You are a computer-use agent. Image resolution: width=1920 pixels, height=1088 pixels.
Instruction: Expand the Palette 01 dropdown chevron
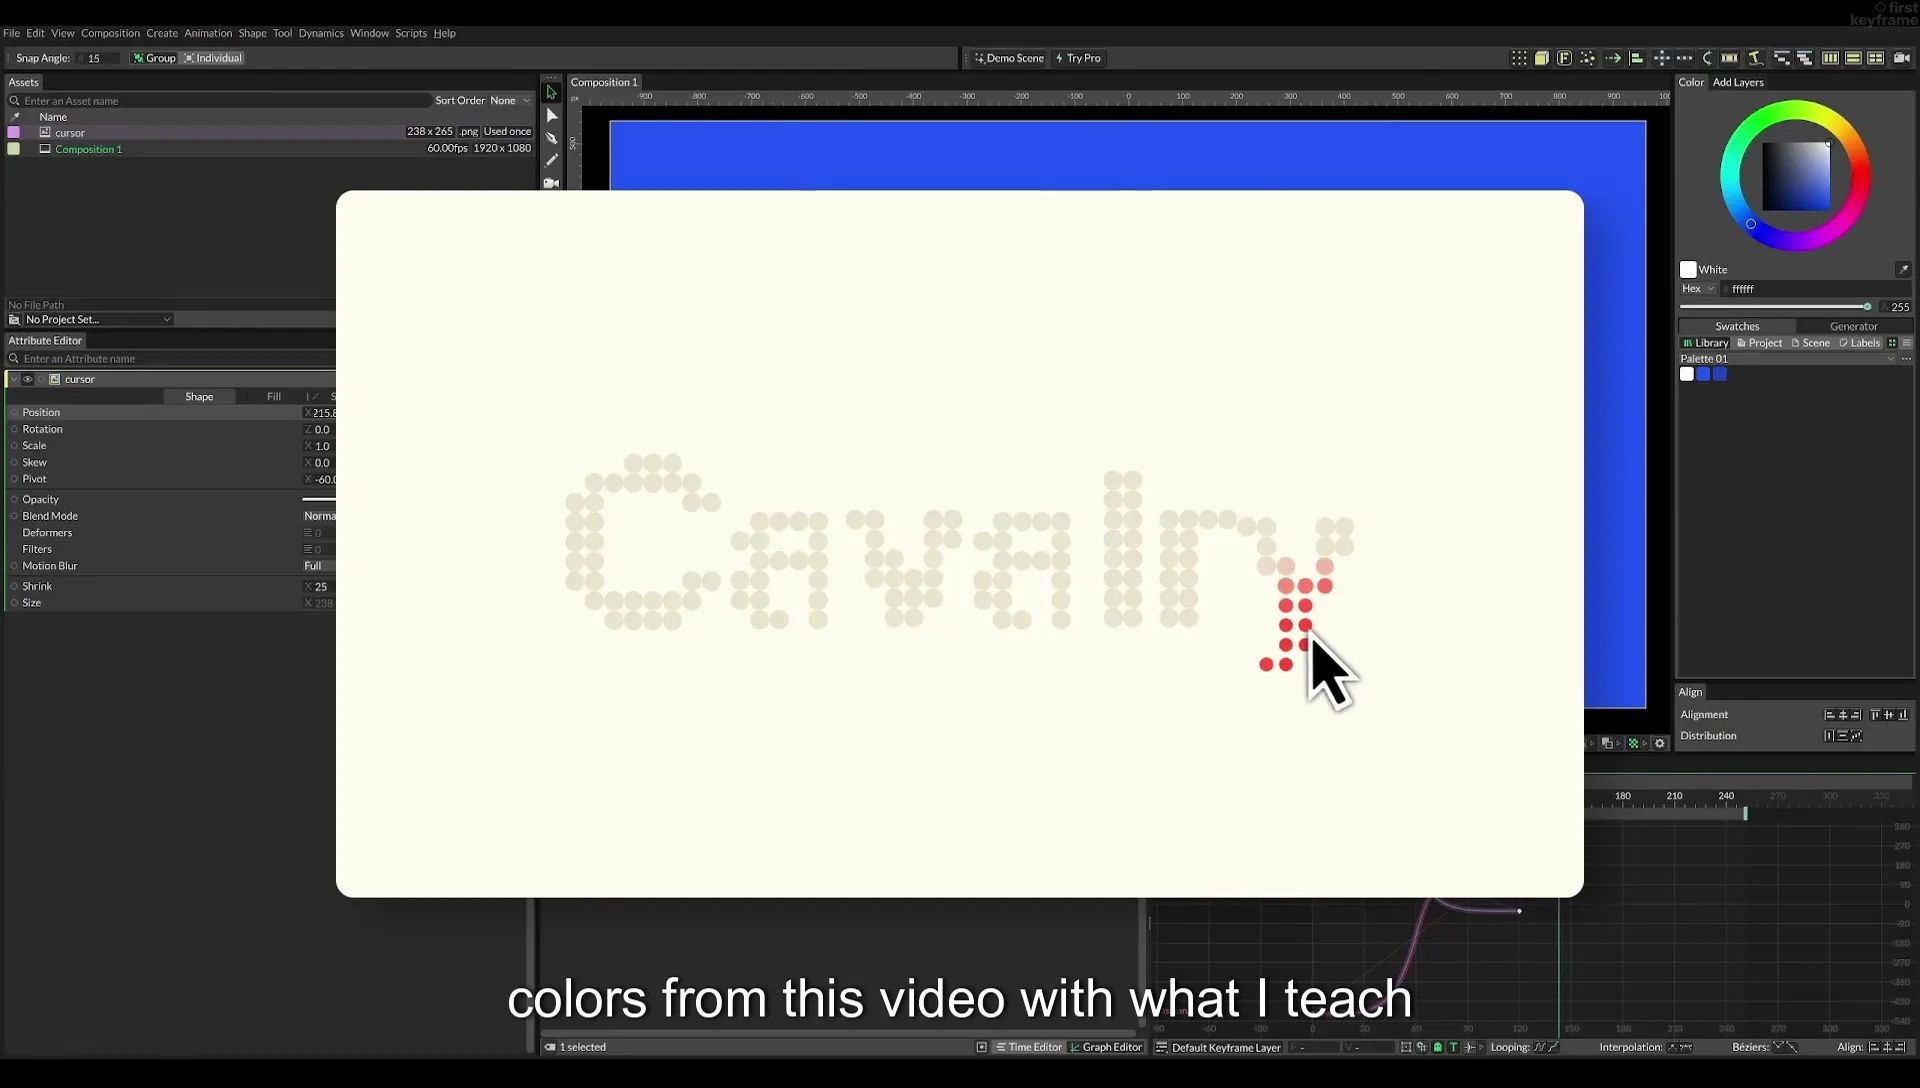pos(1890,359)
